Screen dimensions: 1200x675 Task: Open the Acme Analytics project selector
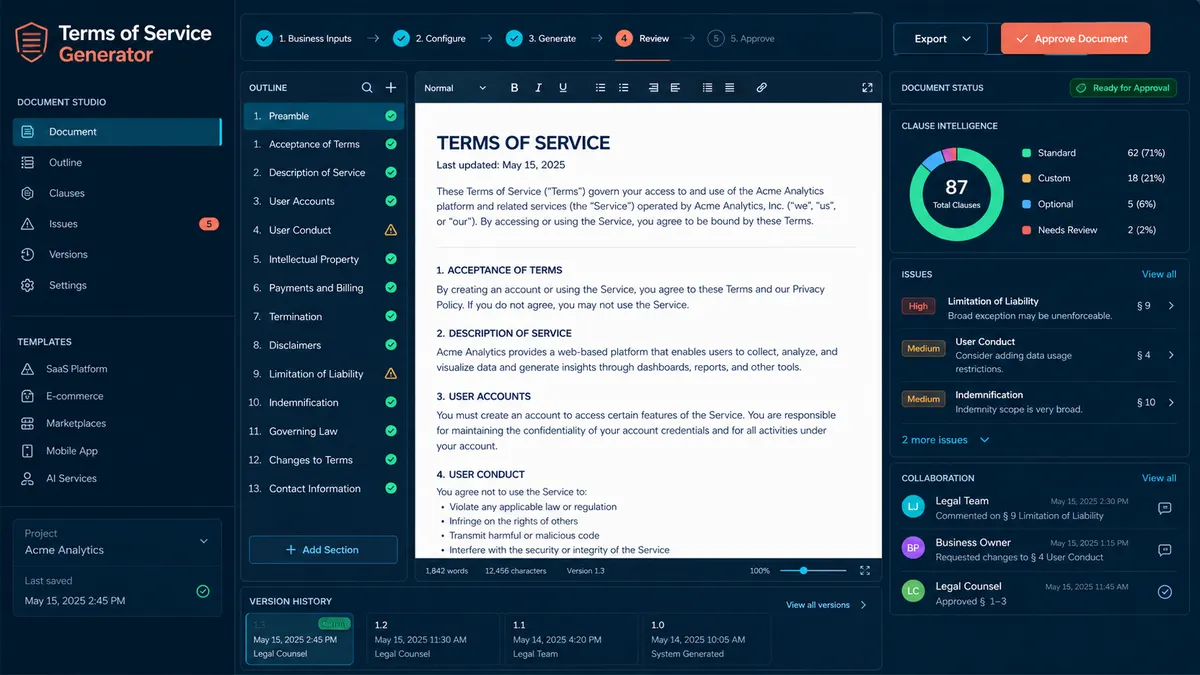click(x=118, y=542)
